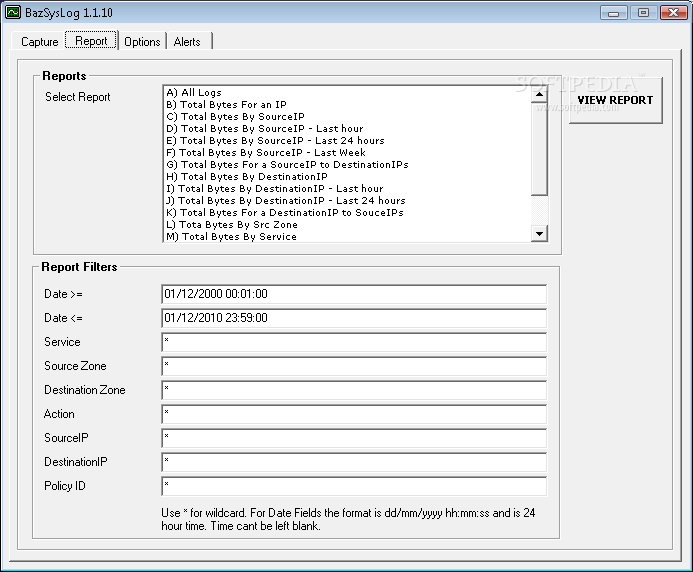Close the BazSysLog window

coord(673,13)
